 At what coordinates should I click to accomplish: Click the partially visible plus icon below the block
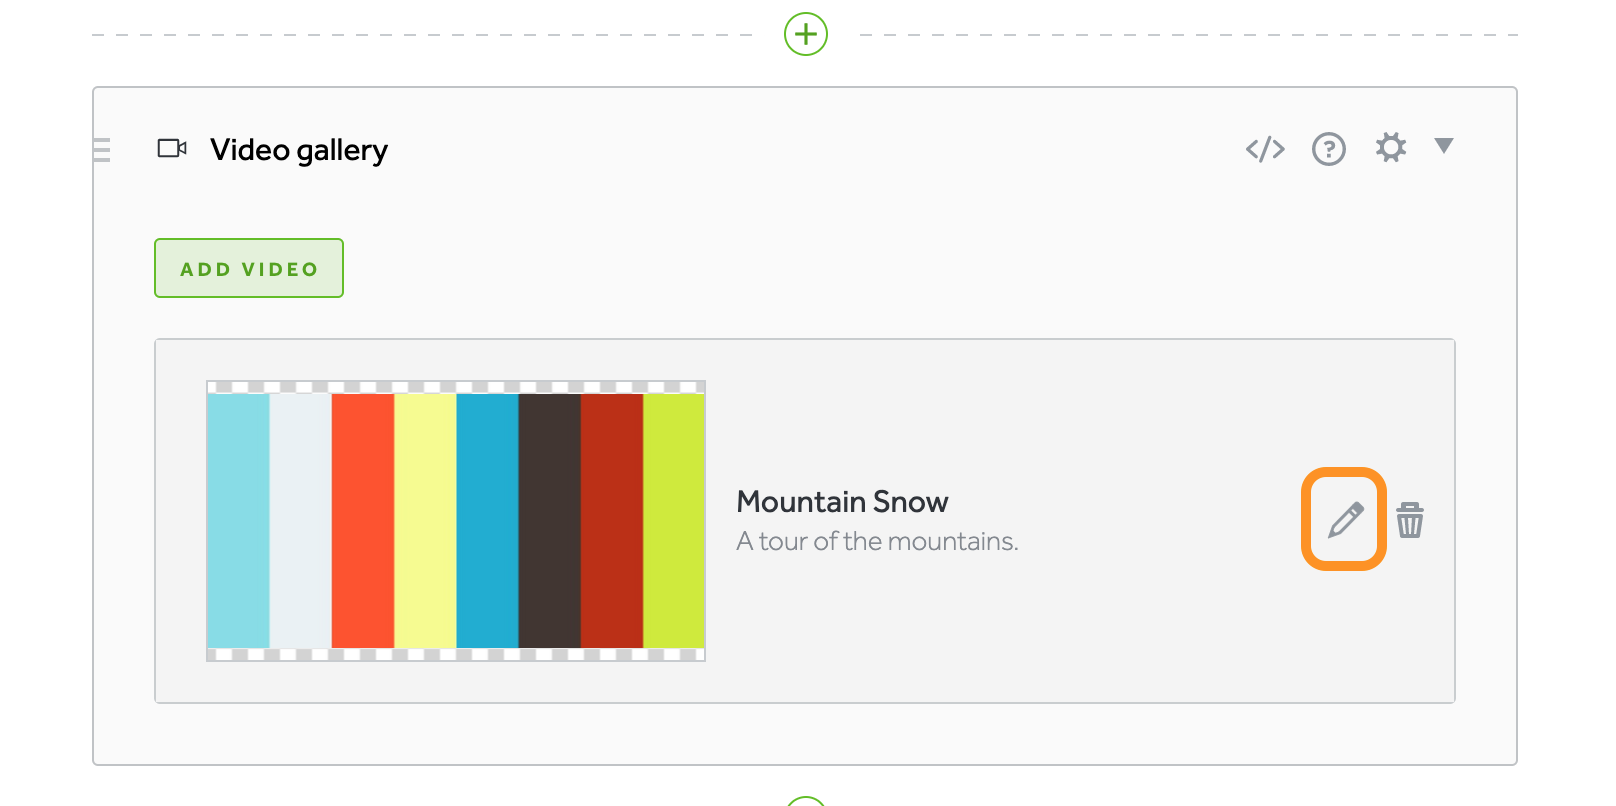[x=806, y=801]
